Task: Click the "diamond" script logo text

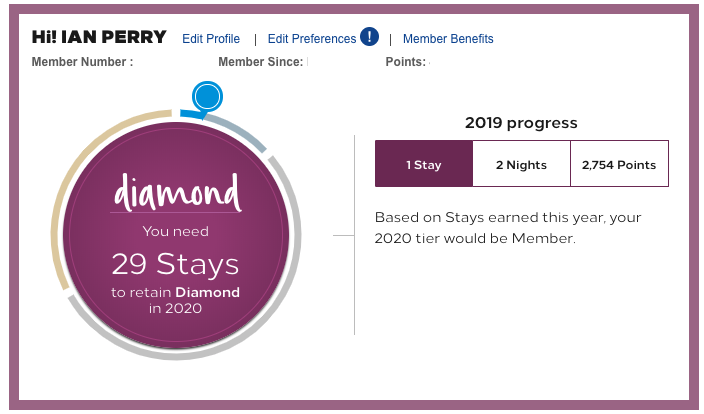Action: pyautogui.click(x=176, y=192)
